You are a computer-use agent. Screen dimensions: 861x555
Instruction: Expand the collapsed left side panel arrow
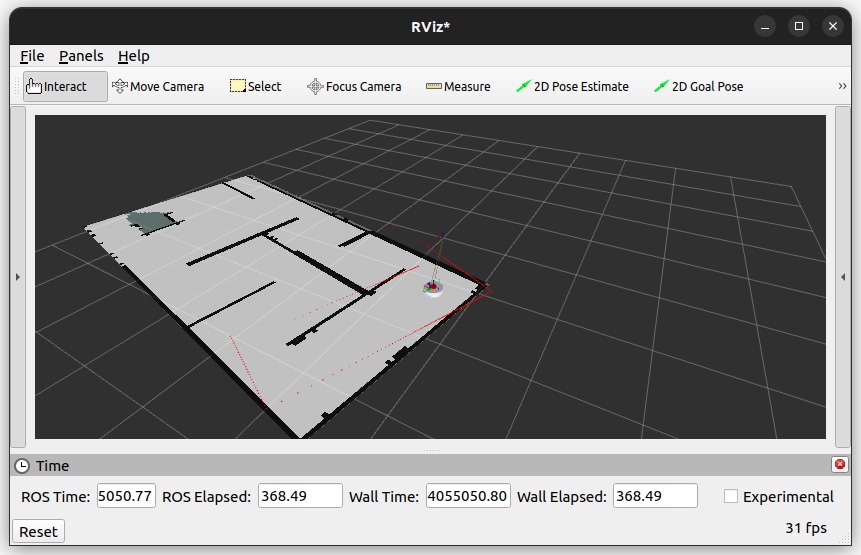18,277
